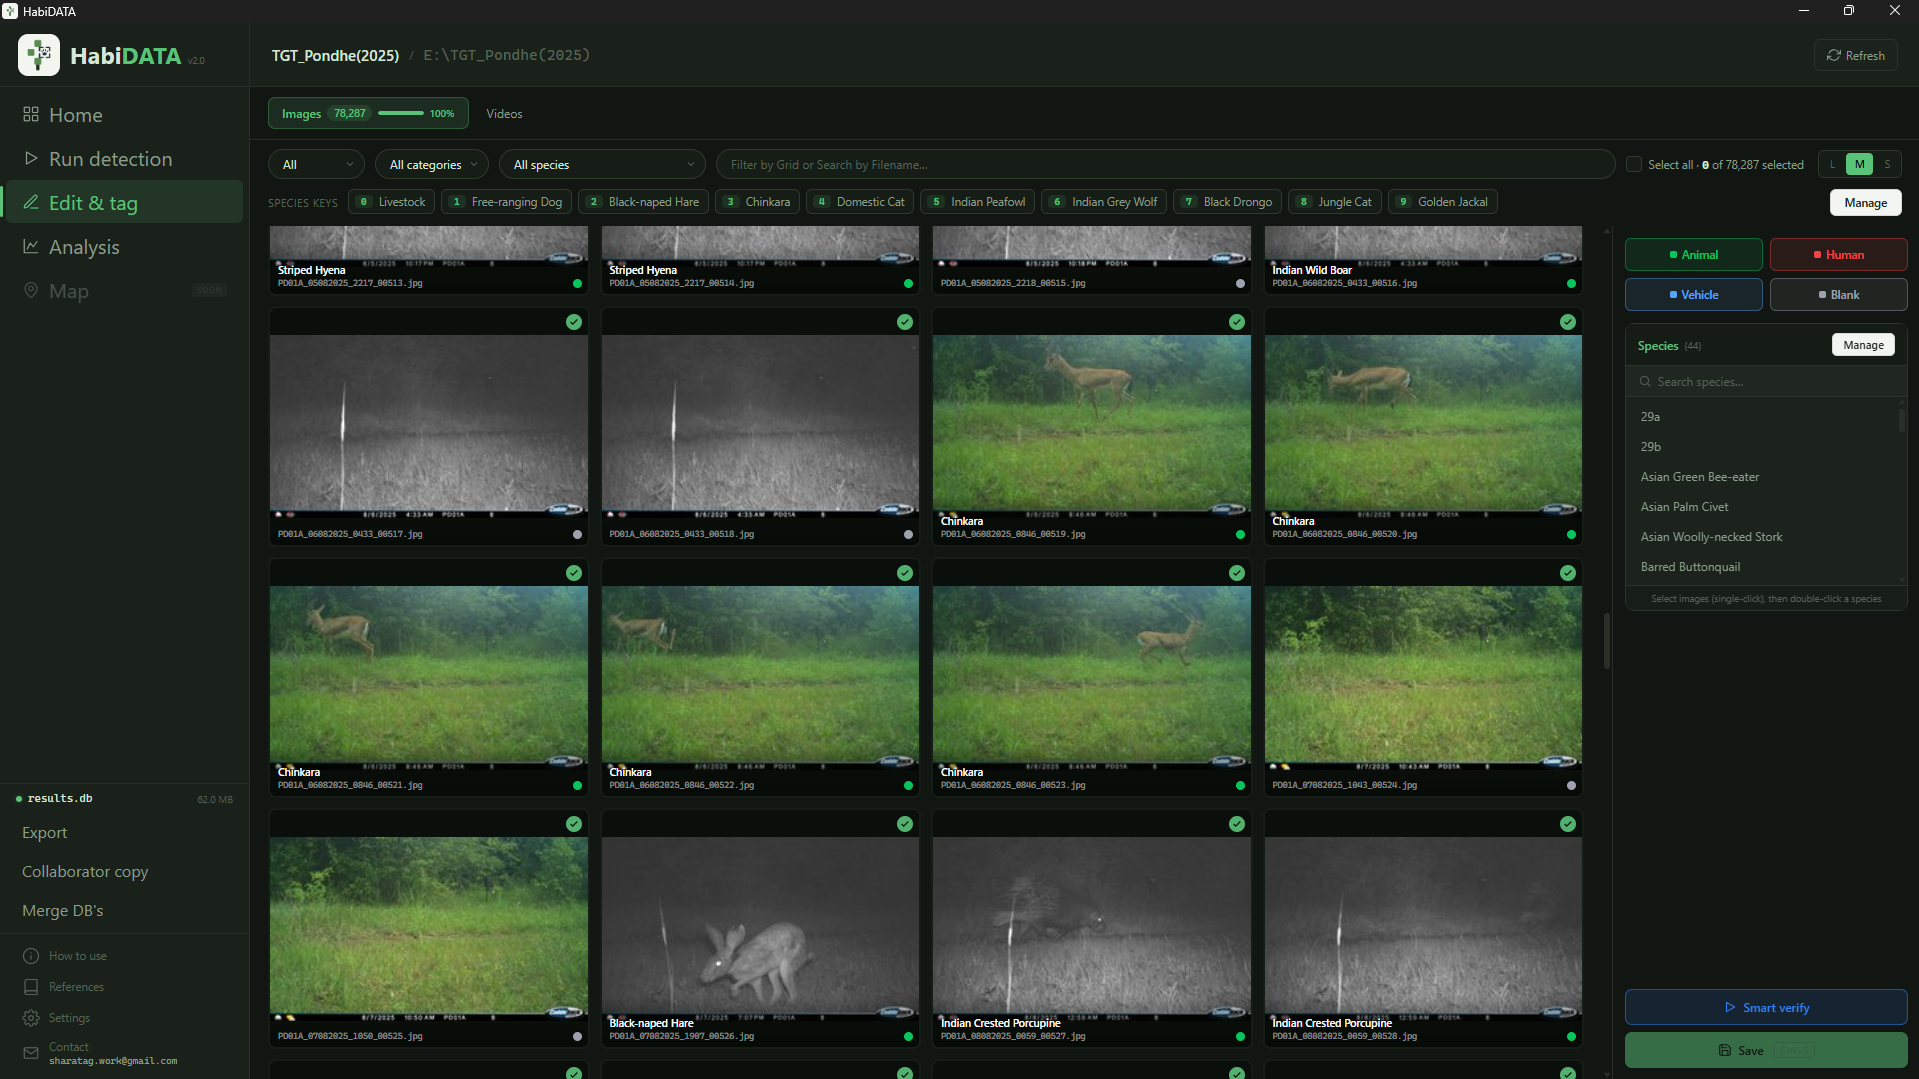Click status dot of PD01A_07082025_1907_00526.jpg
This screenshot has height=1079, width=1919.
[x=908, y=1036]
